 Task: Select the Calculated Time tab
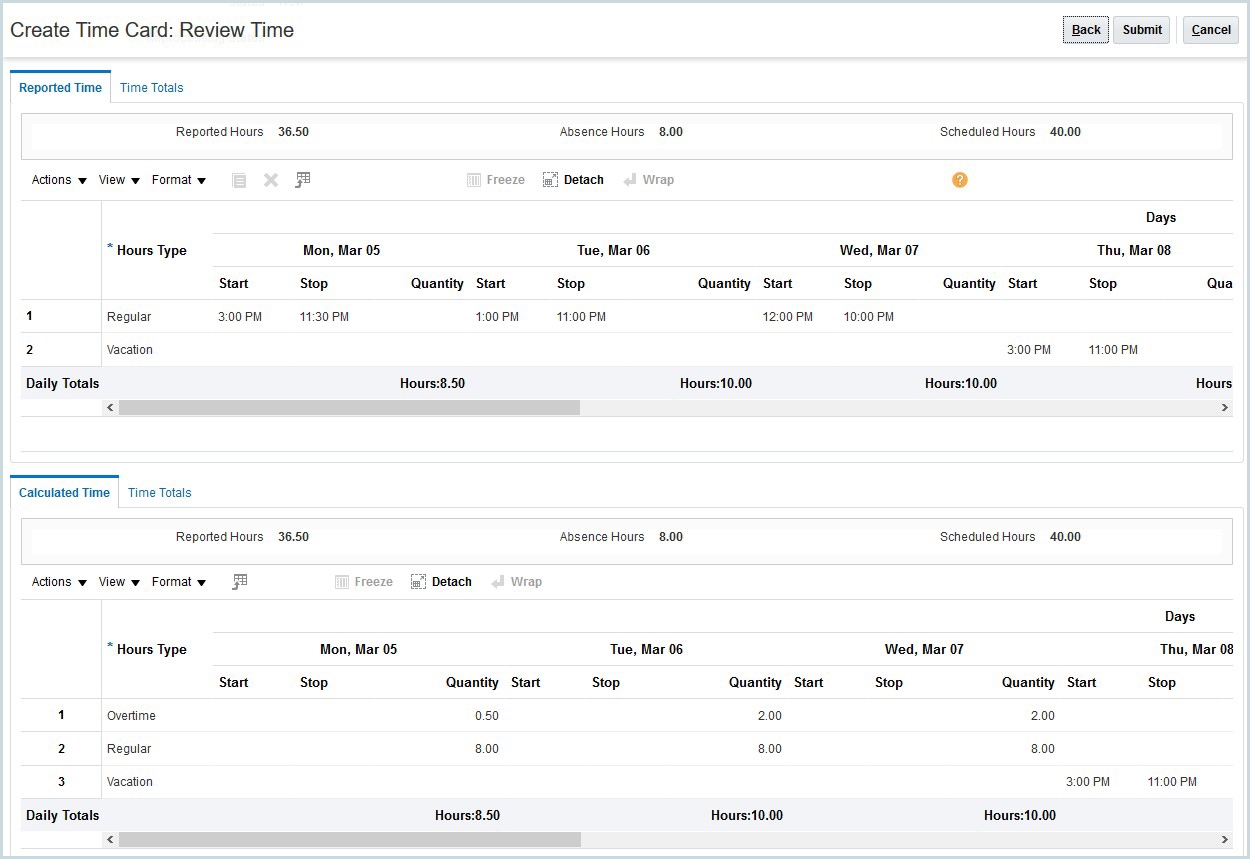(x=64, y=492)
